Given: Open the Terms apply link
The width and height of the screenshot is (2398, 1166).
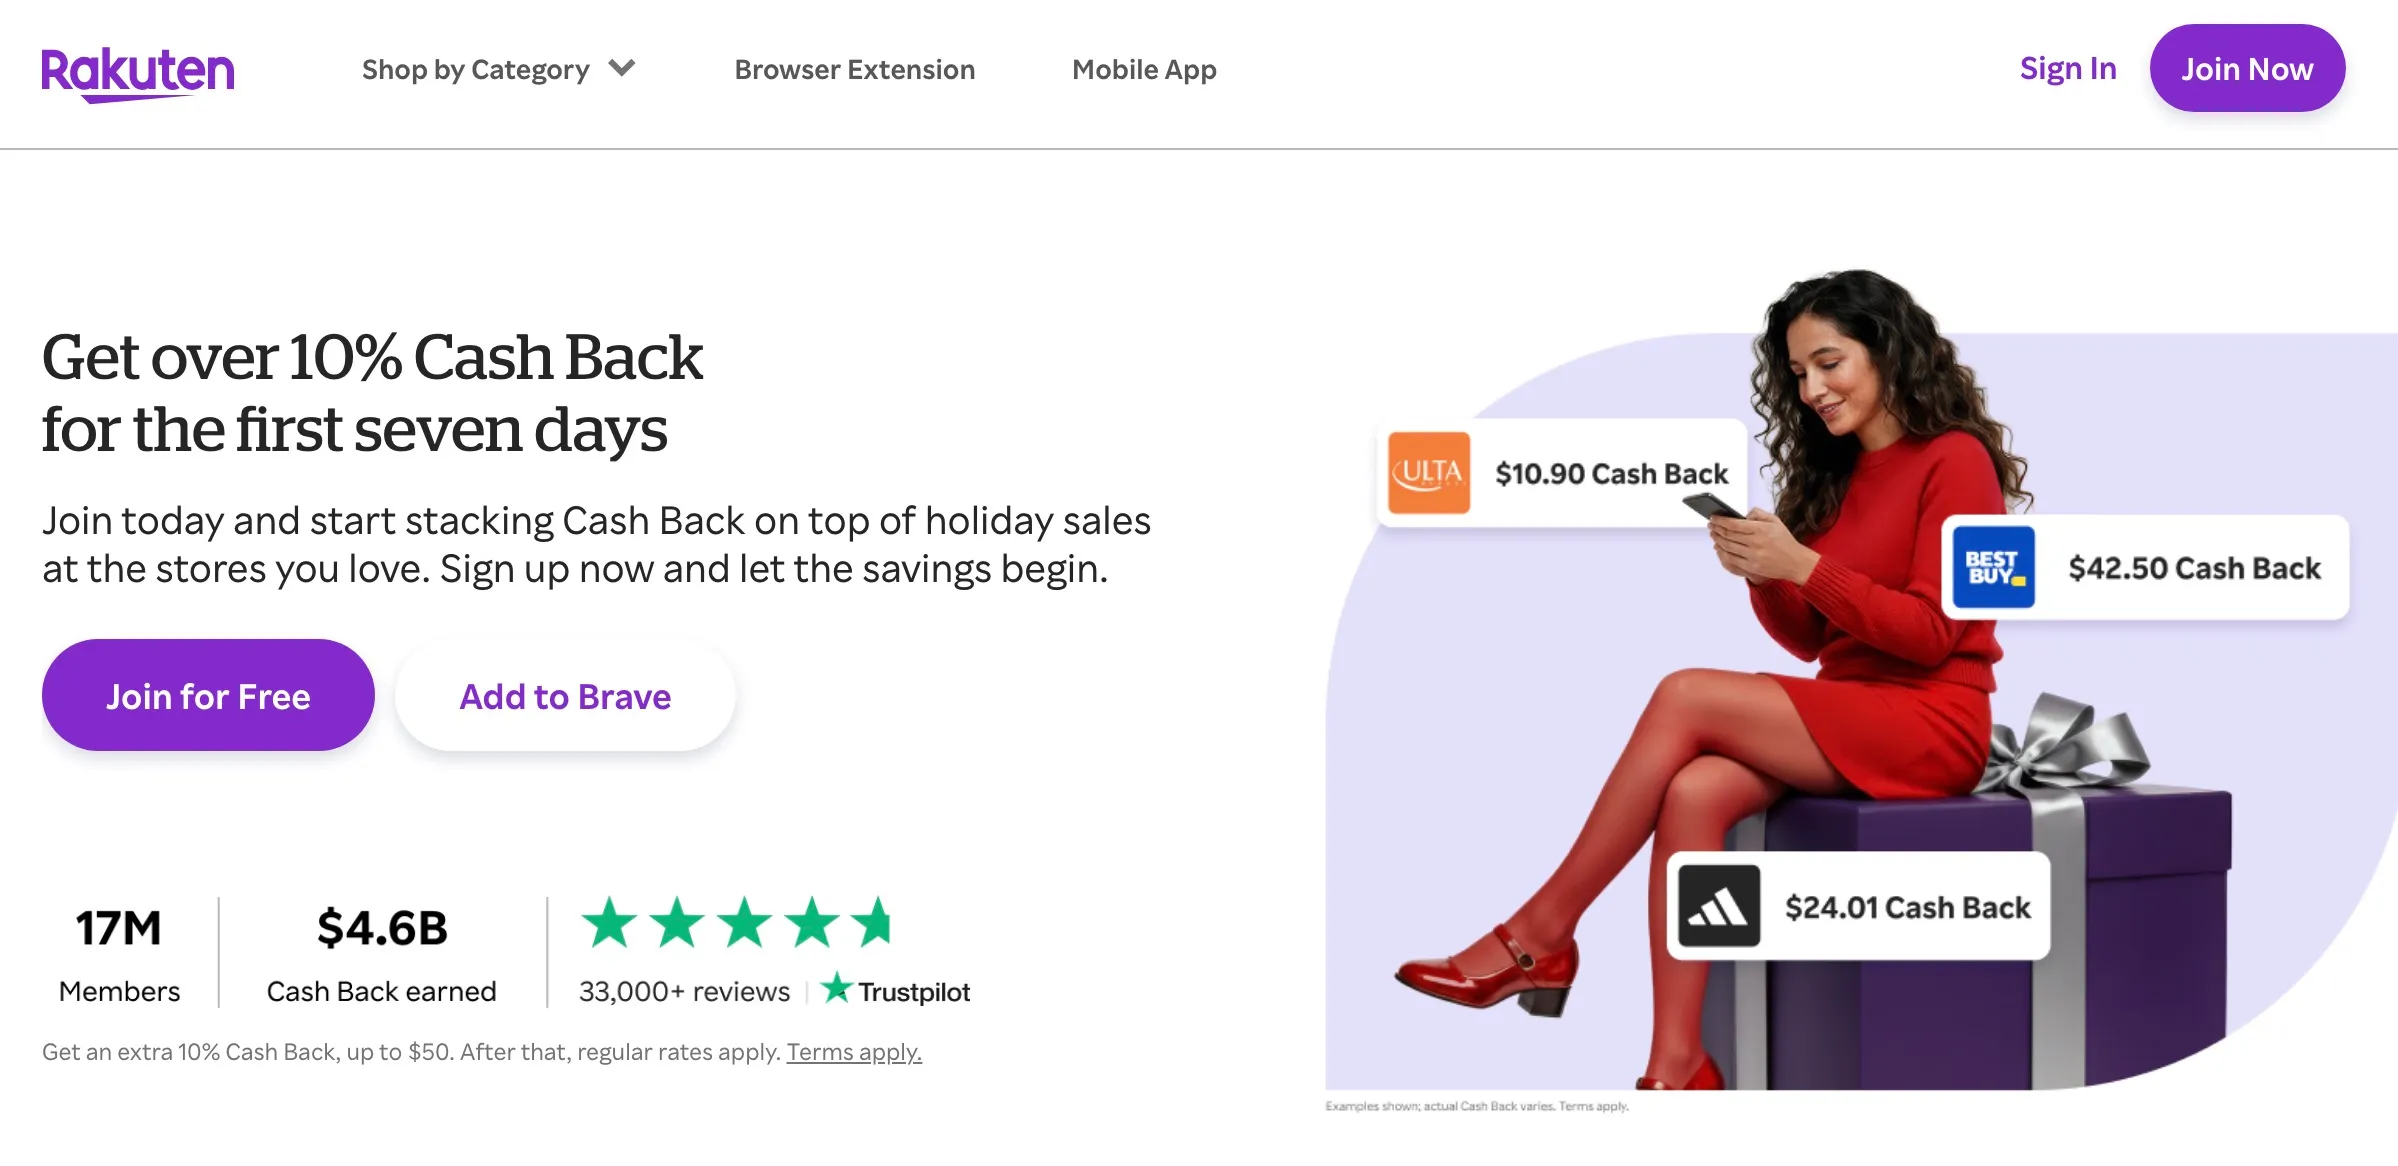Looking at the screenshot, I should [854, 1052].
